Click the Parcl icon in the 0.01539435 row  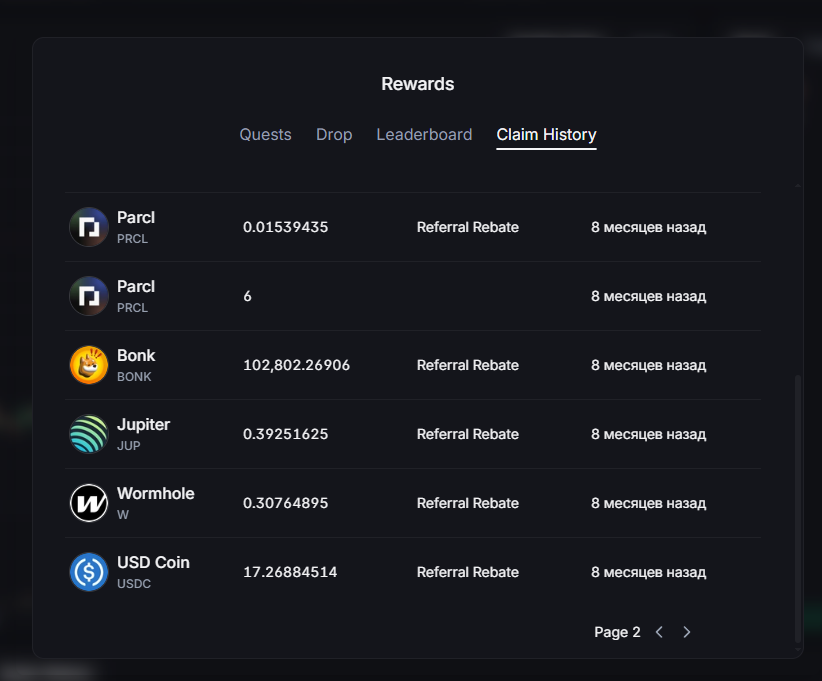89,227
